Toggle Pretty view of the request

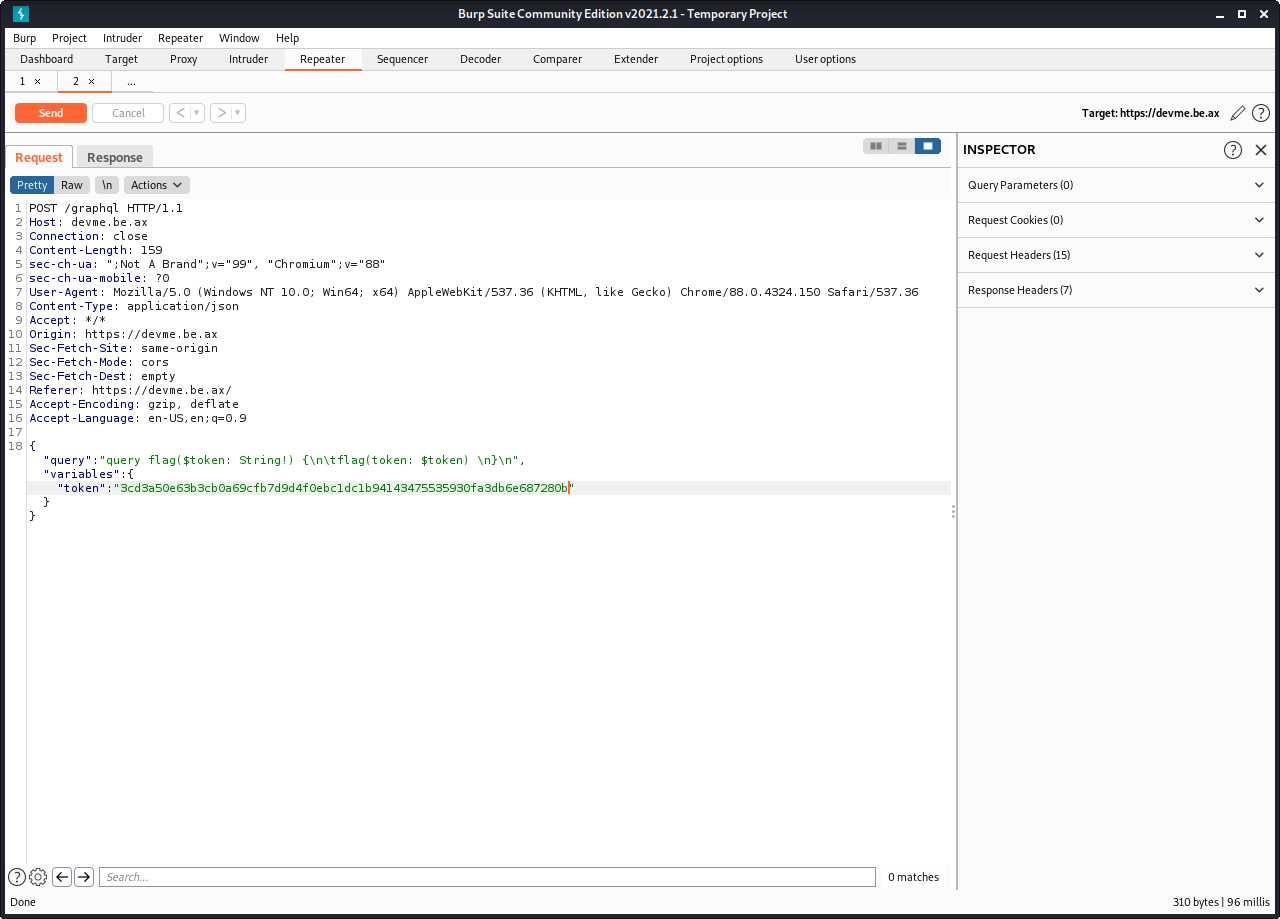(32, 185)
